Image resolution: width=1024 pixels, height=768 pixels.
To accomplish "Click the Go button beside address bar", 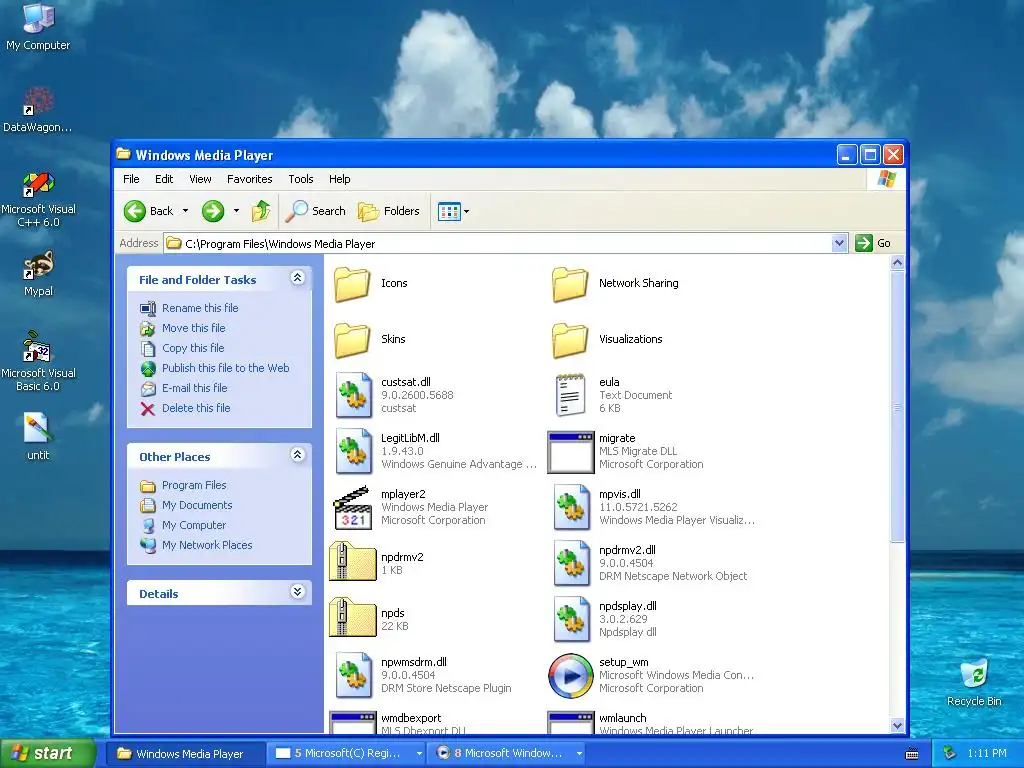I will 873,243.
